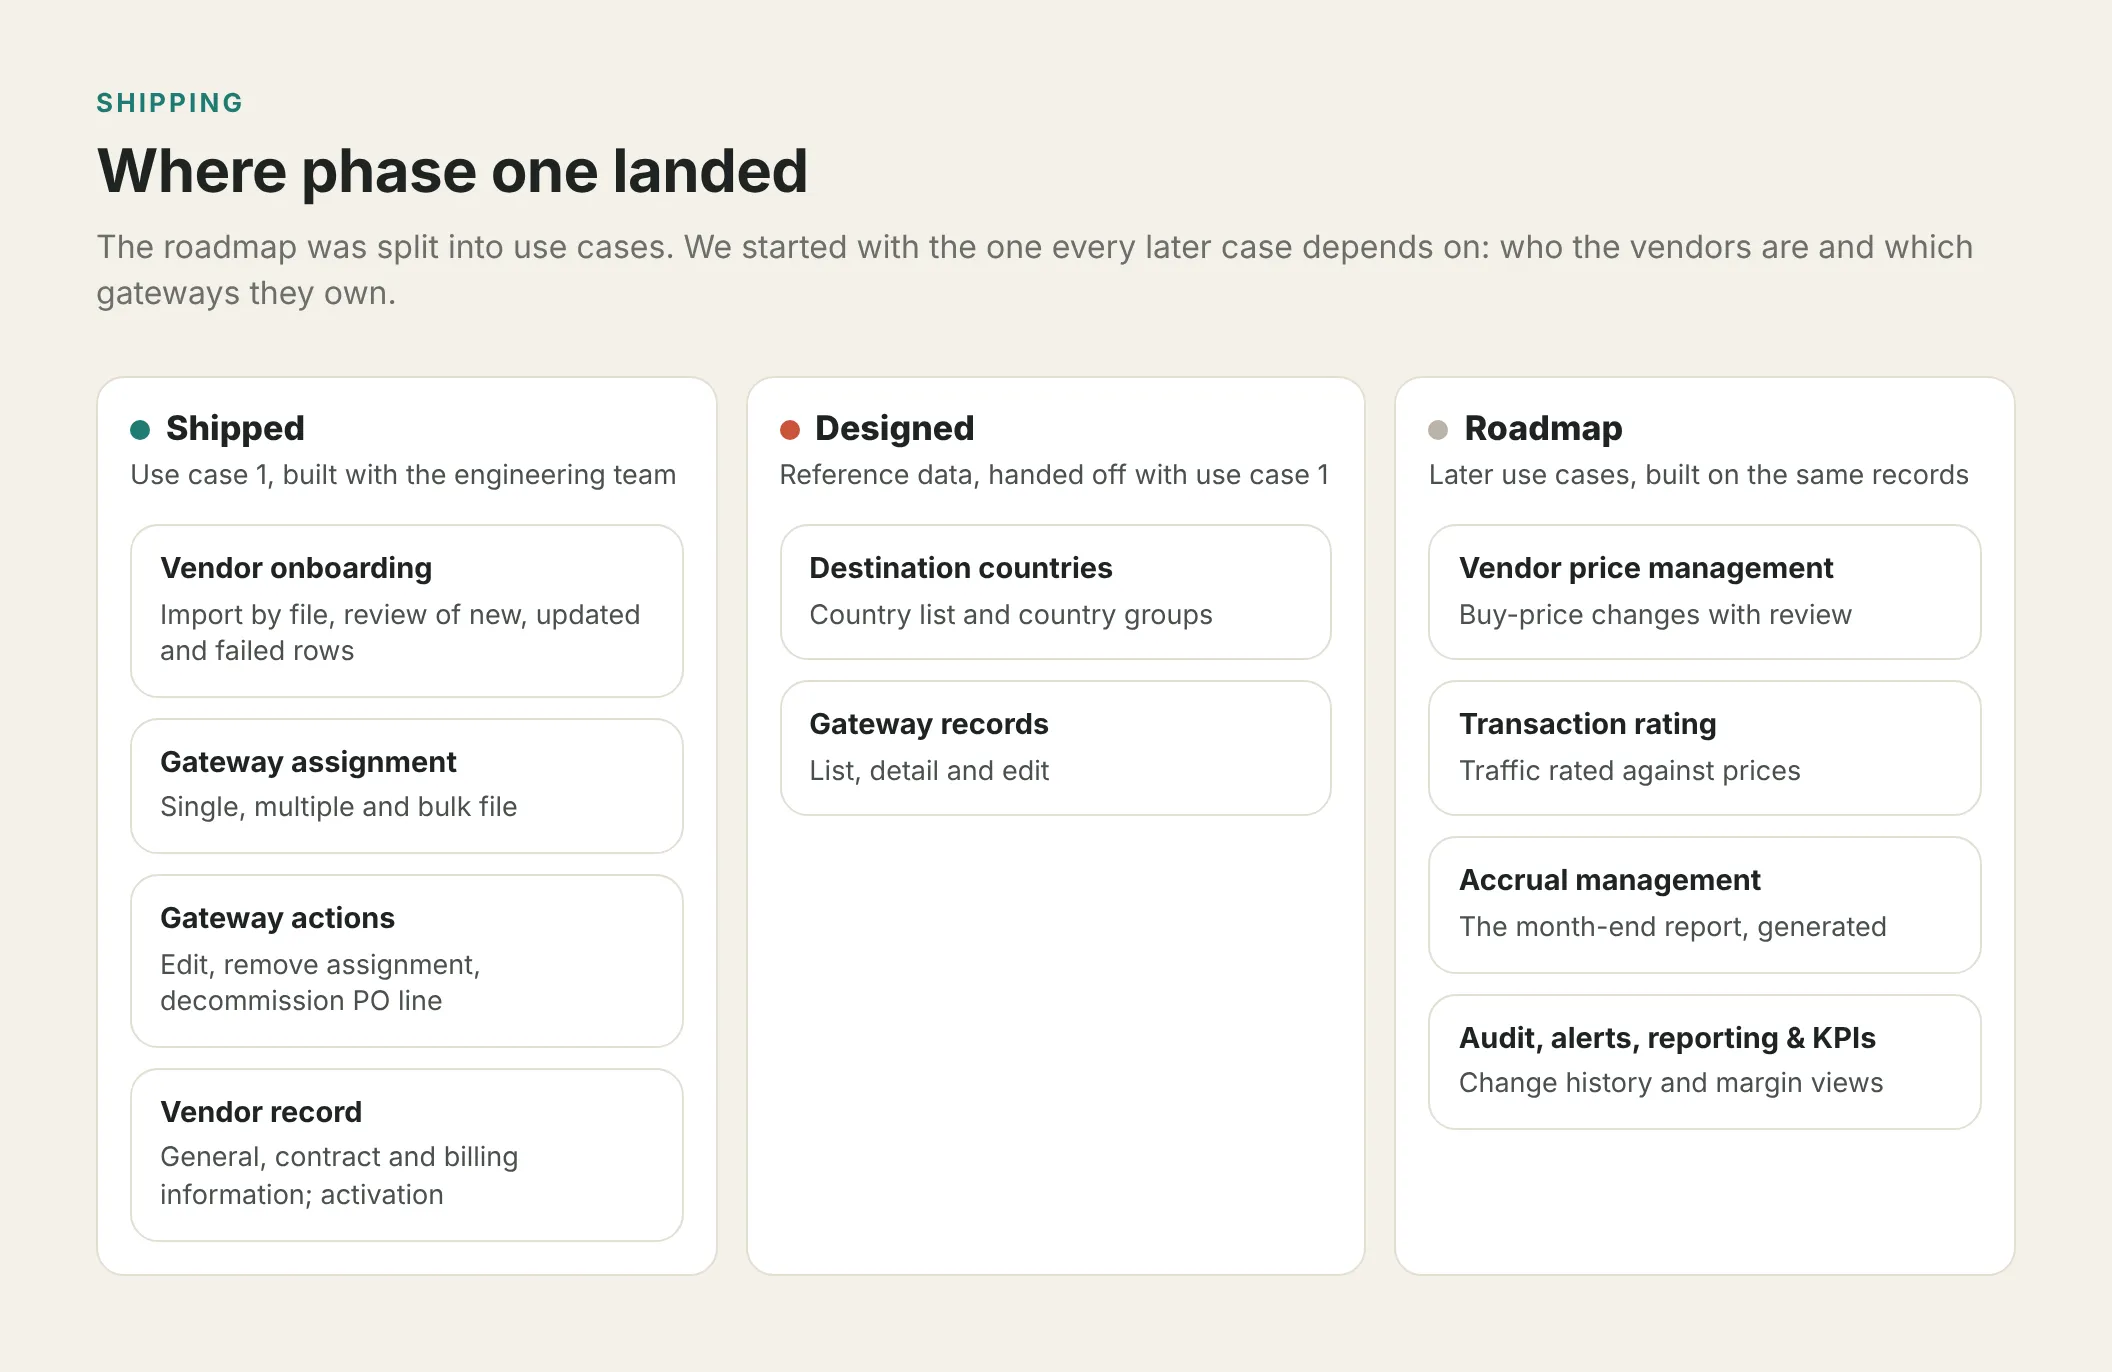This screenshot has height=1372, width=2112.
Task: Click 'Use case 1, built with the engineering team'
Action: coord(403,475)
